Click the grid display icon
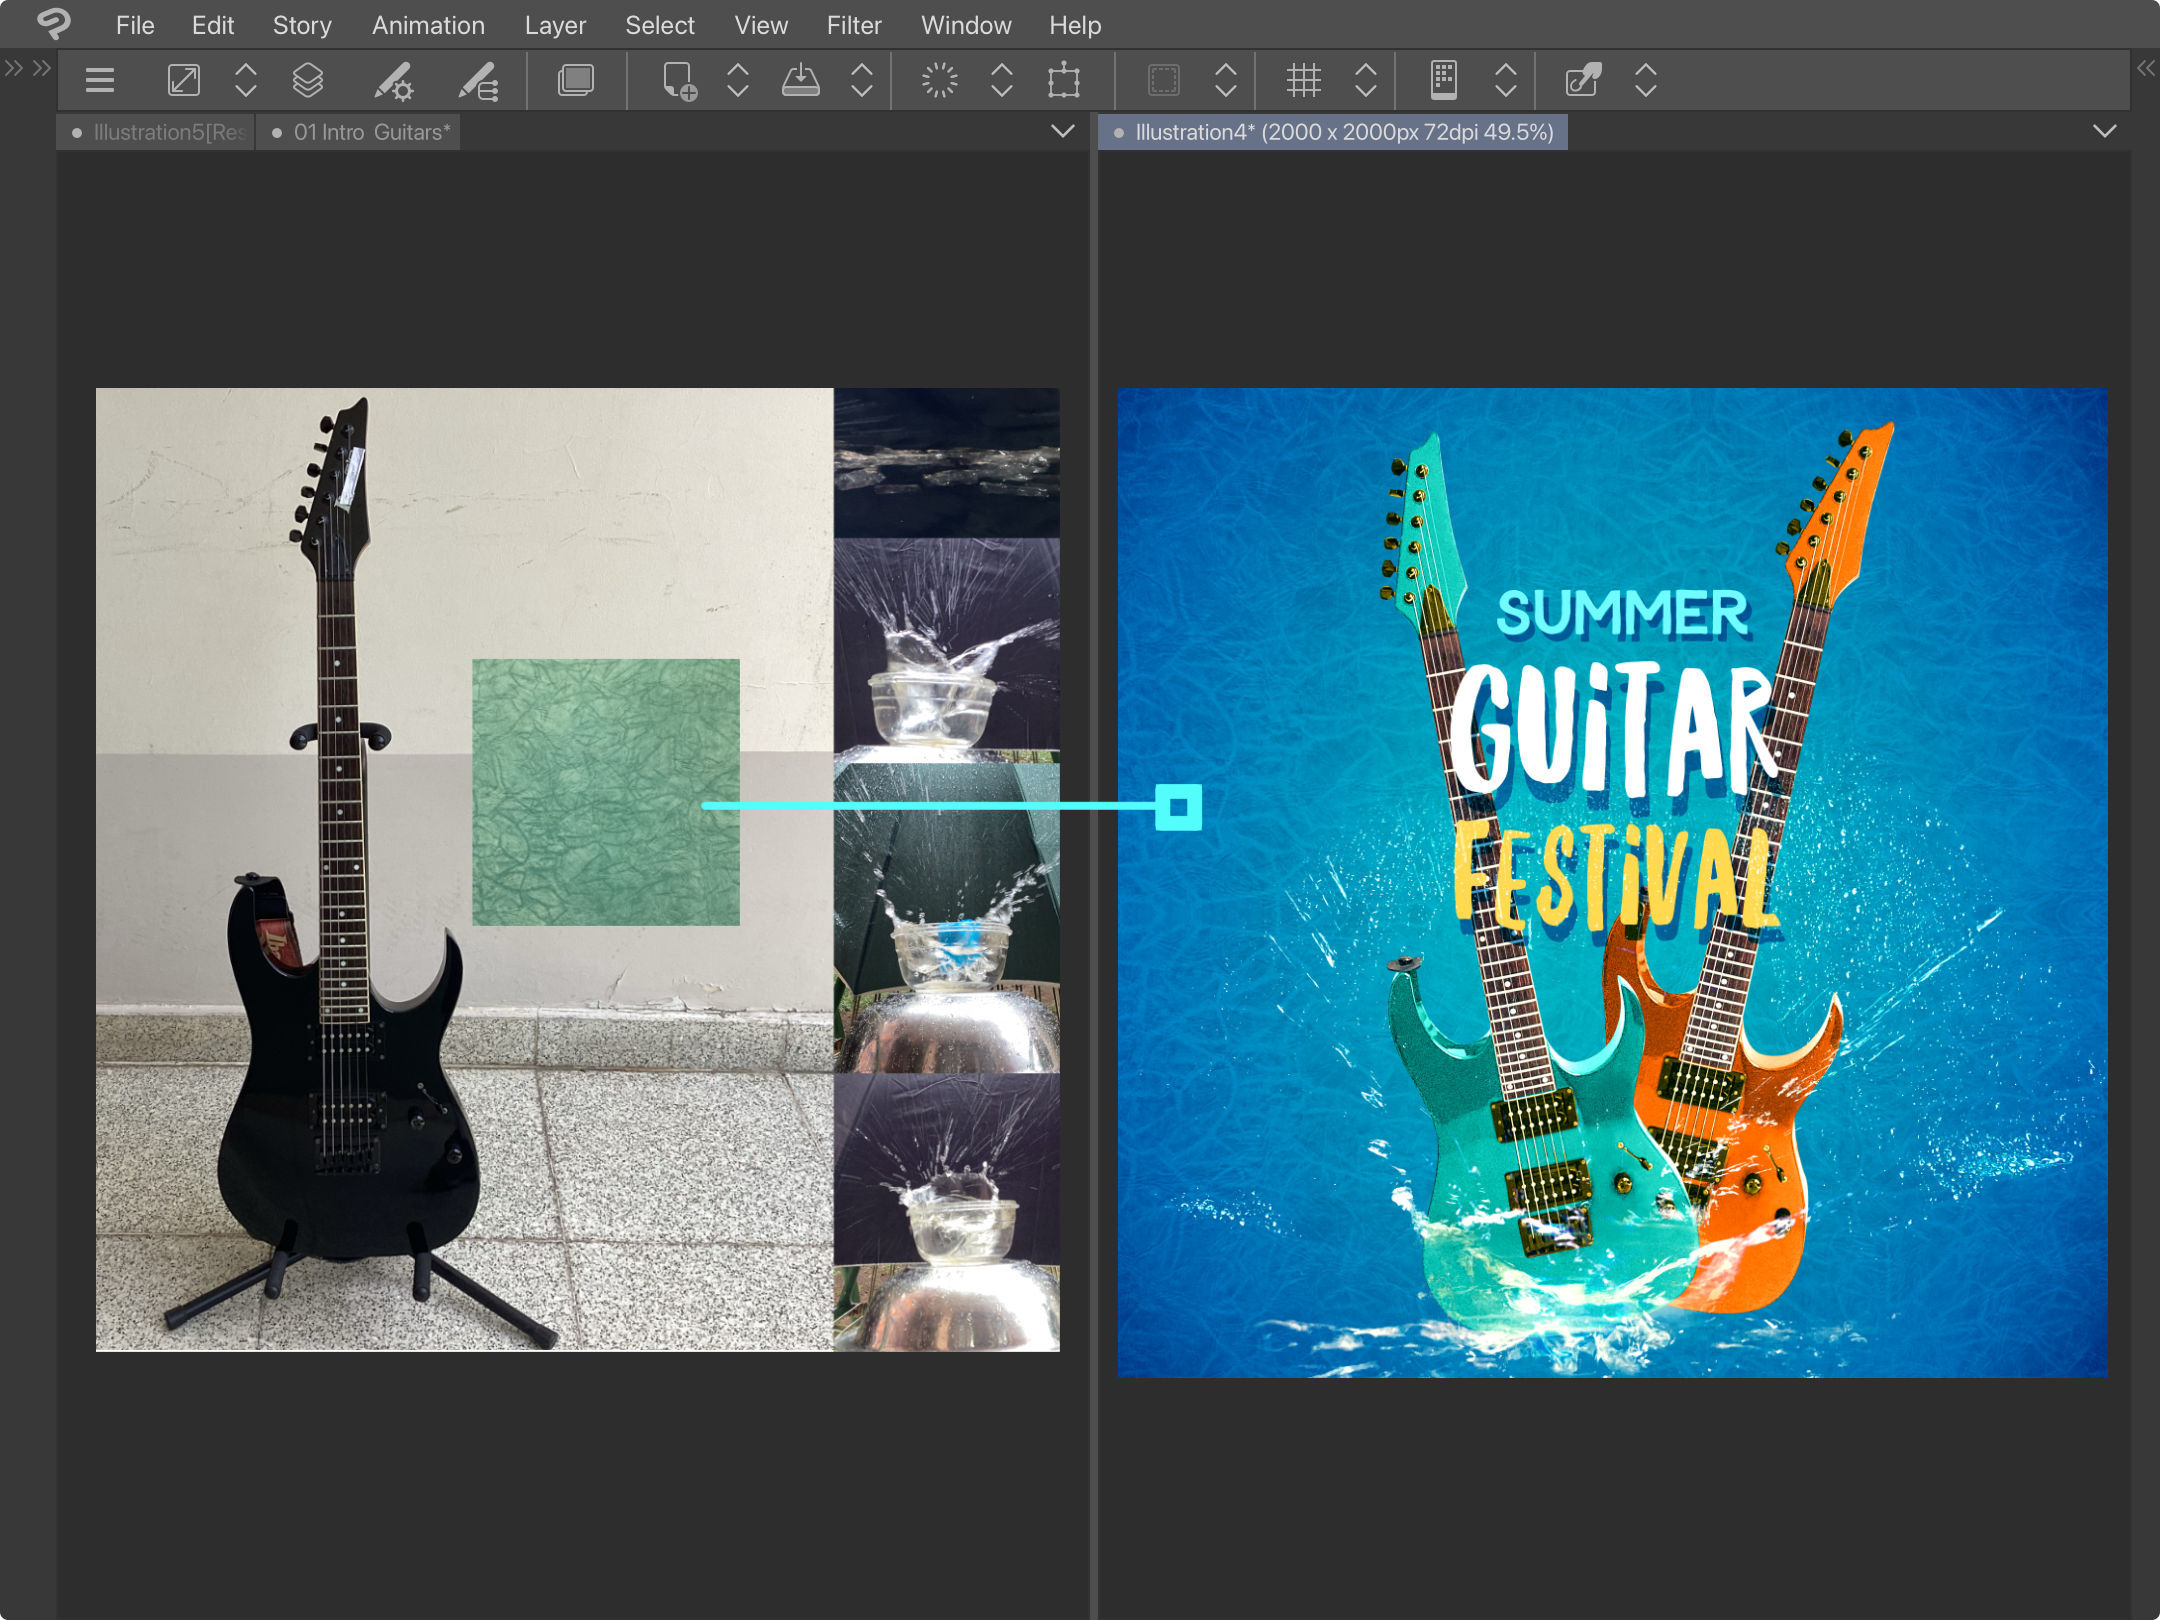Screen dimensions: 2160x1620 pyautogui.click(x=1305, y=80)
